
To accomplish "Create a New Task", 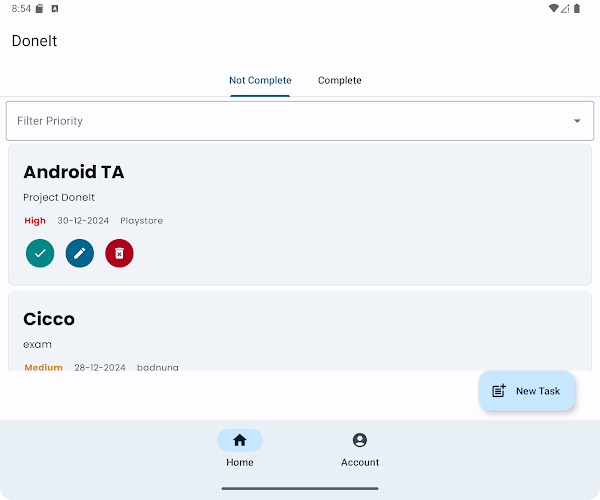I will [x=527, y=391].
